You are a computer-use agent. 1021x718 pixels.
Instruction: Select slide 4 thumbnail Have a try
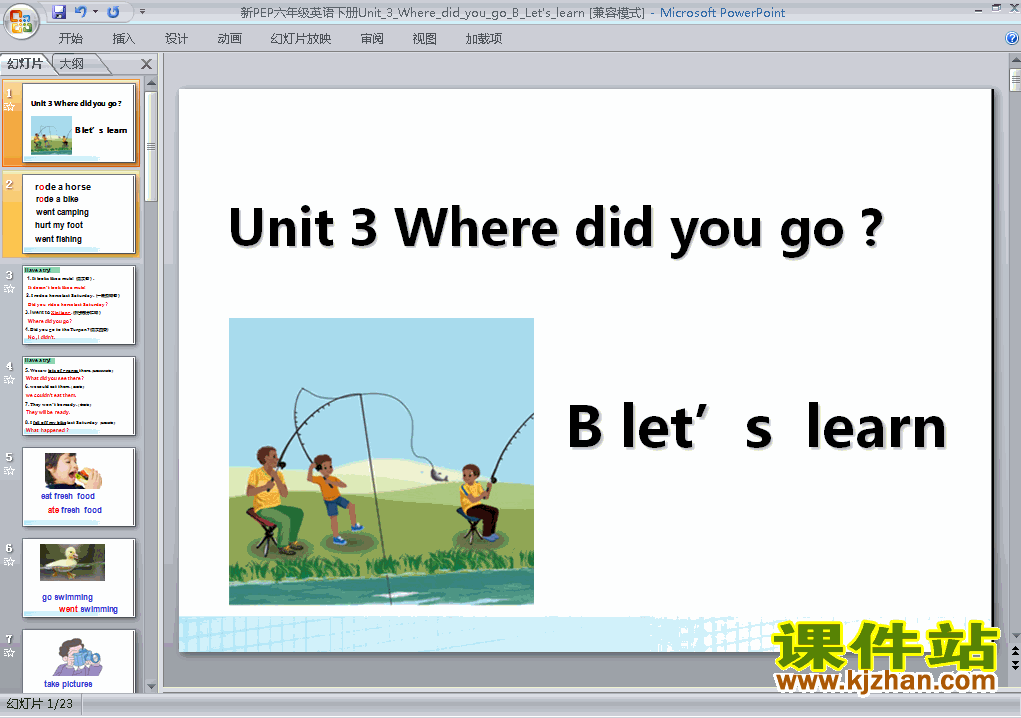point(78,396)
